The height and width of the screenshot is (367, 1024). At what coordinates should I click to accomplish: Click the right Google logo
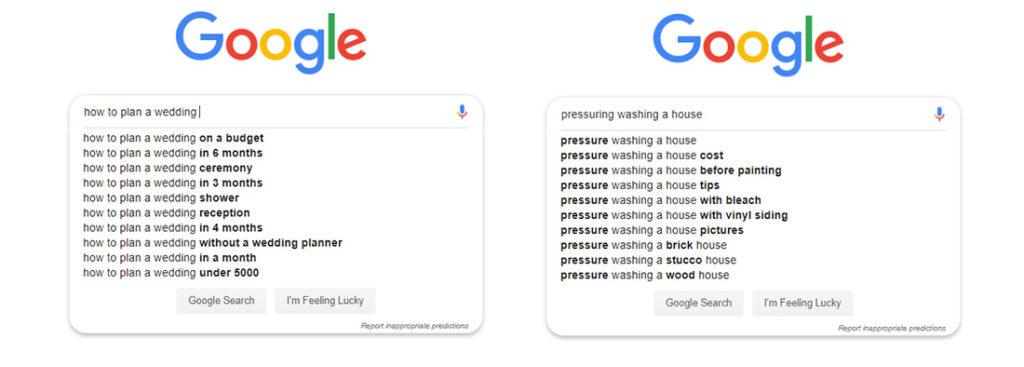[748, 45]
